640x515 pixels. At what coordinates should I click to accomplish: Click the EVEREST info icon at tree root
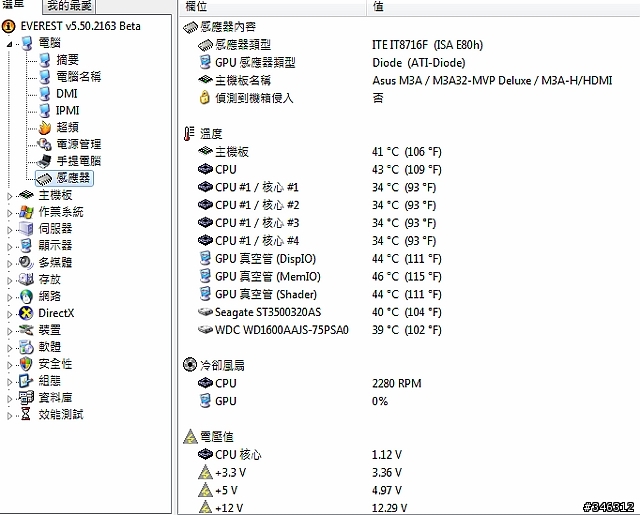9,27
